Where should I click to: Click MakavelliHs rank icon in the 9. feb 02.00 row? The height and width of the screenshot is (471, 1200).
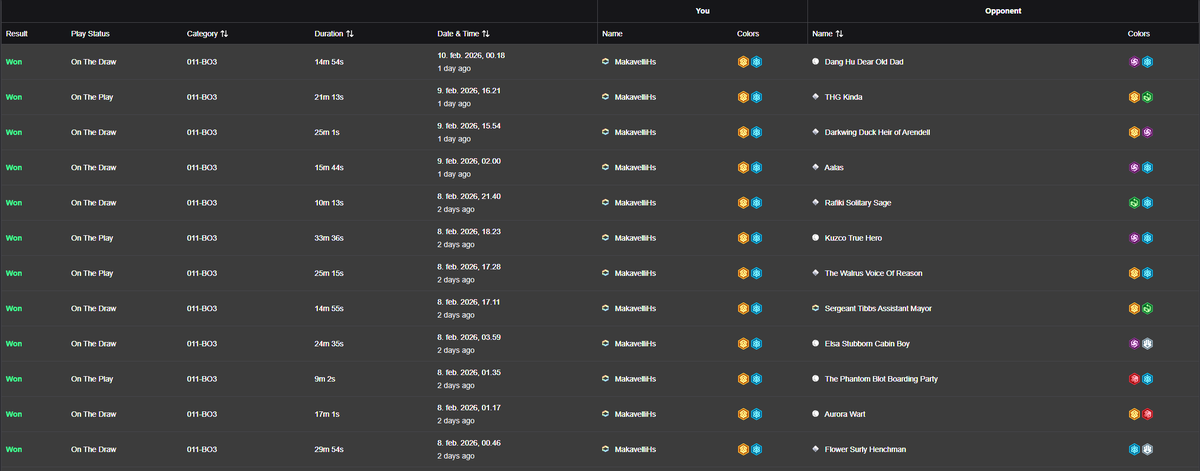(x=606, y=168)
